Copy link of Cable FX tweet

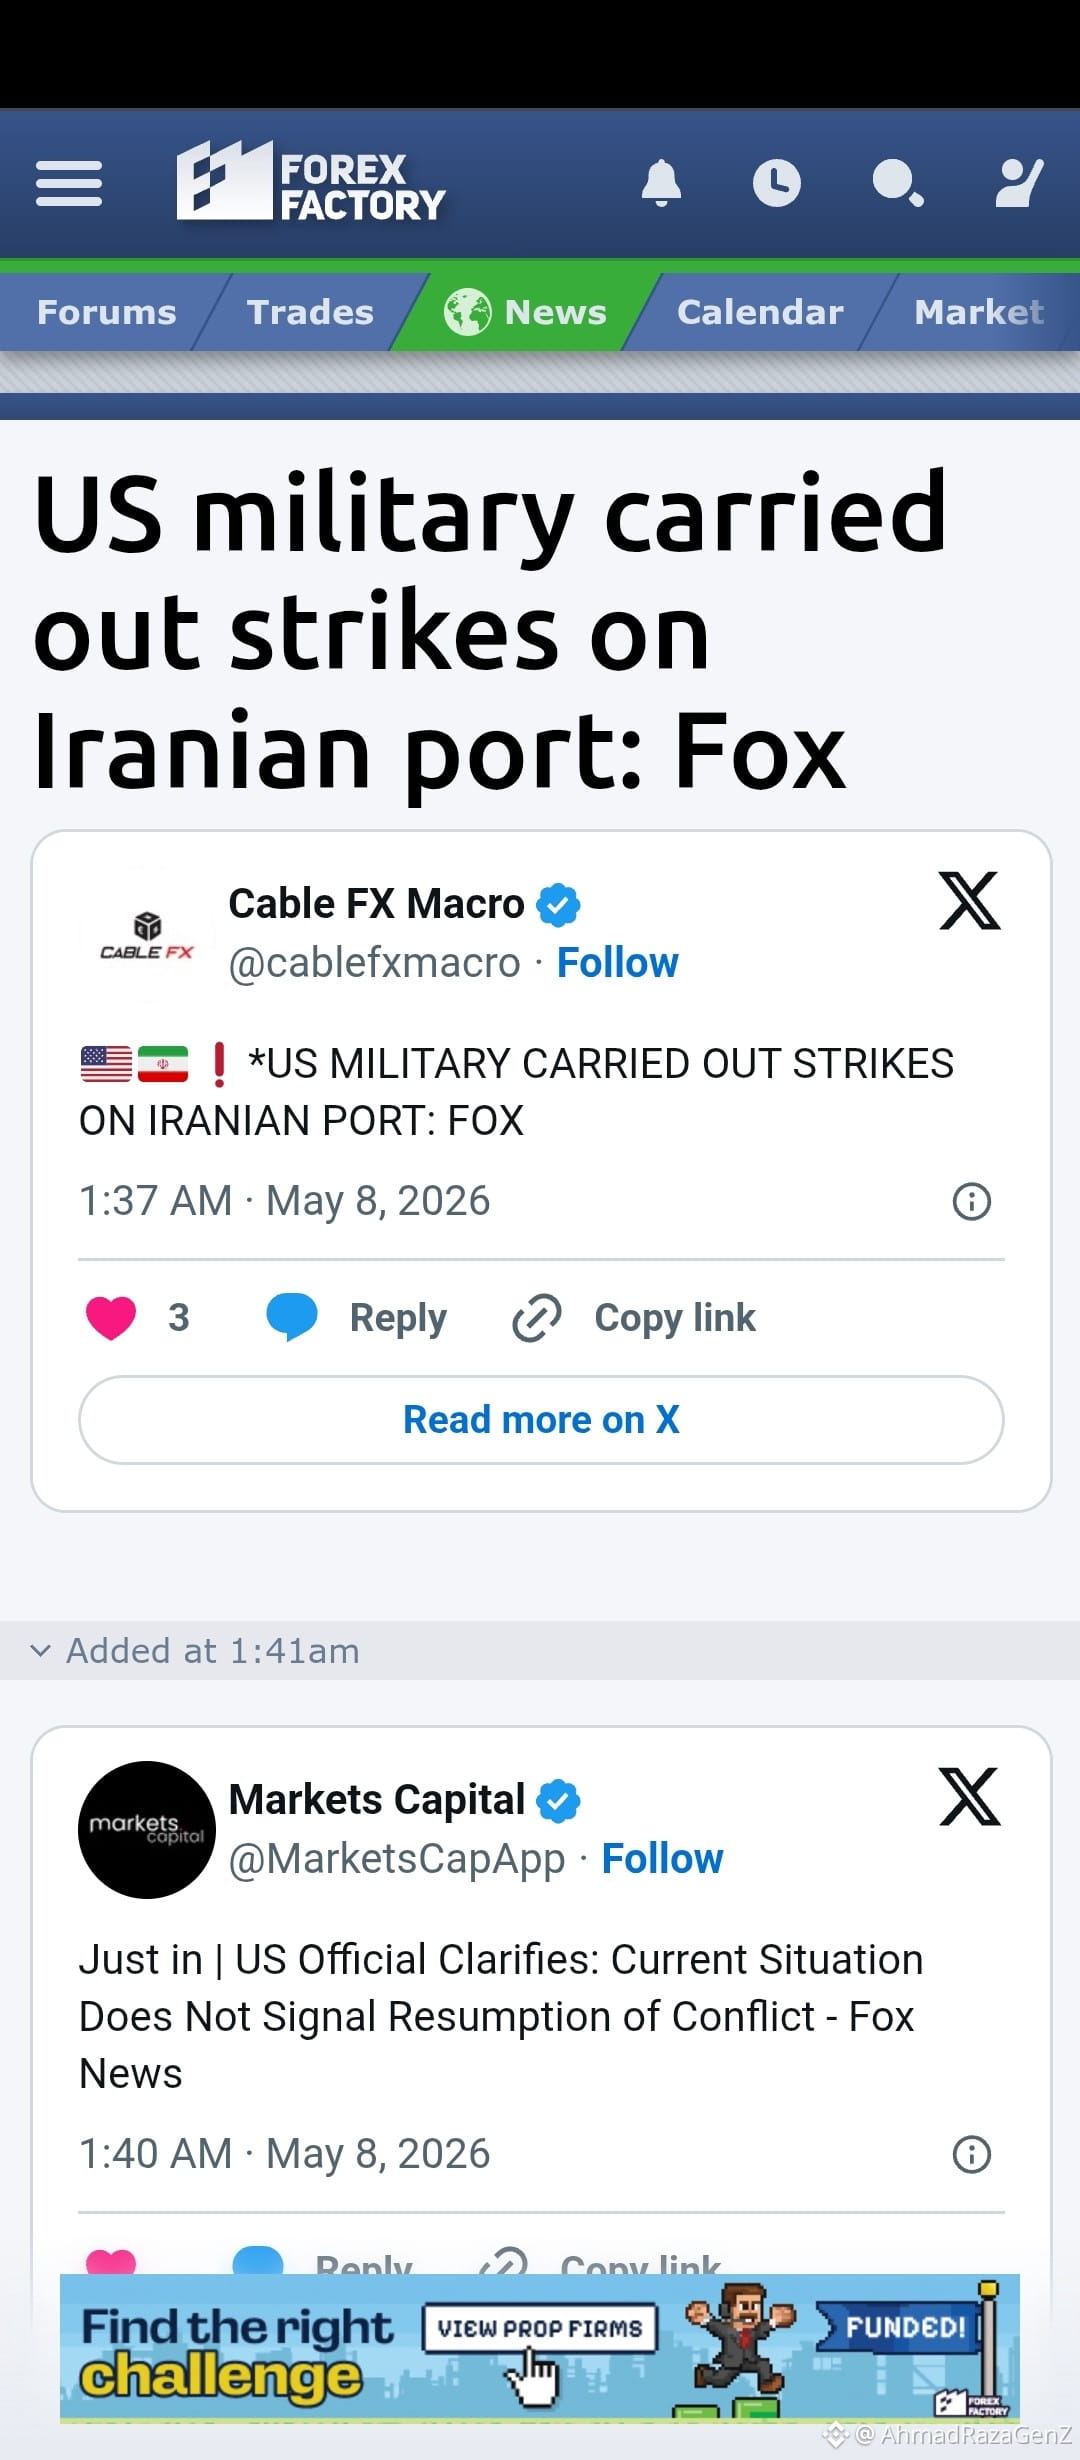(x=634, y=1318)
